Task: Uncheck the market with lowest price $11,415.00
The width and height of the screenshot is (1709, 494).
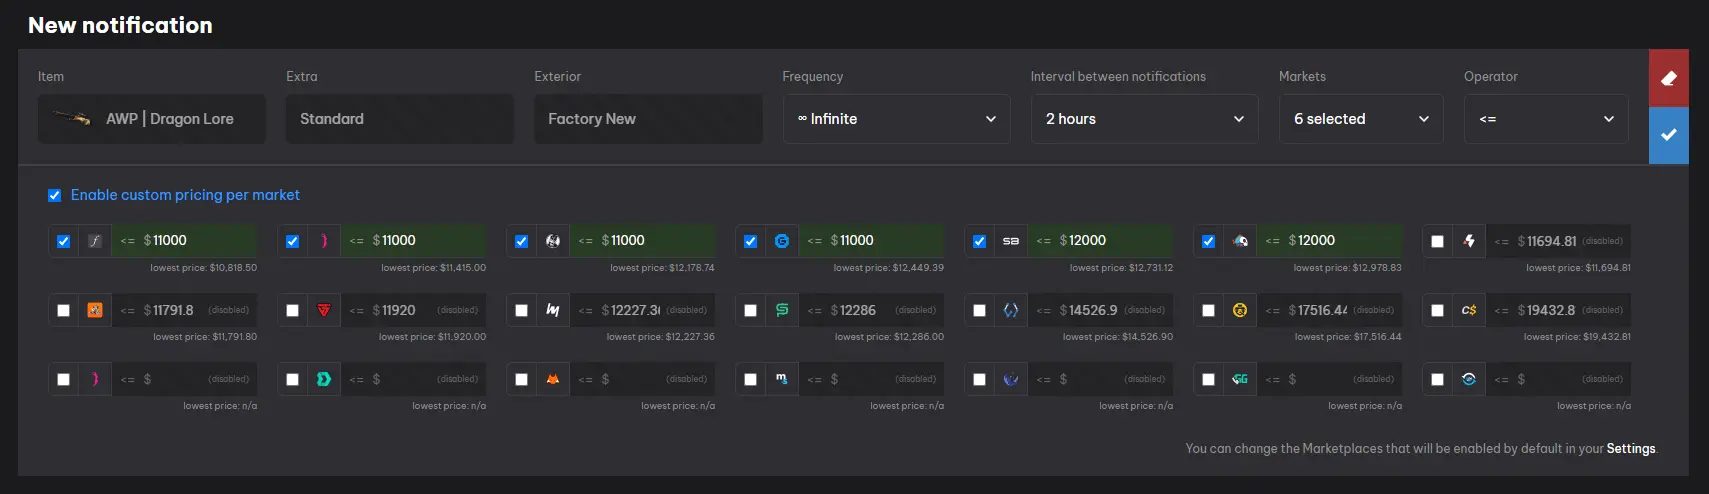Action: (x=292, y=241)
